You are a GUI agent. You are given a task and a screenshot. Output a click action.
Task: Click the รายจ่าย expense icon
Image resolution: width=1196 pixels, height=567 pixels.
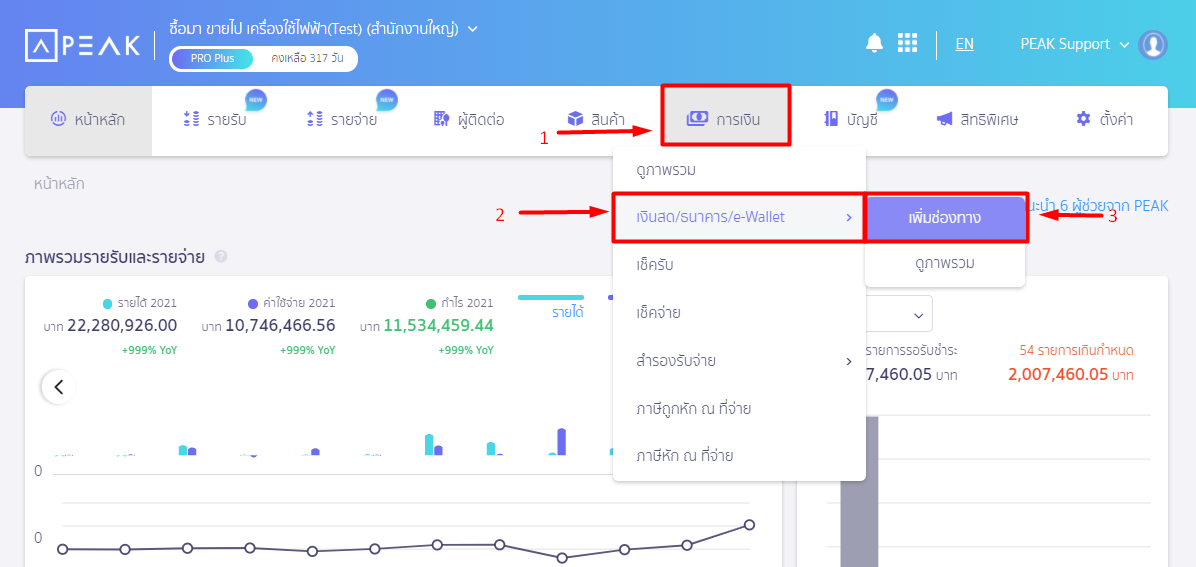pyautogui.click(x=315, y=119)
